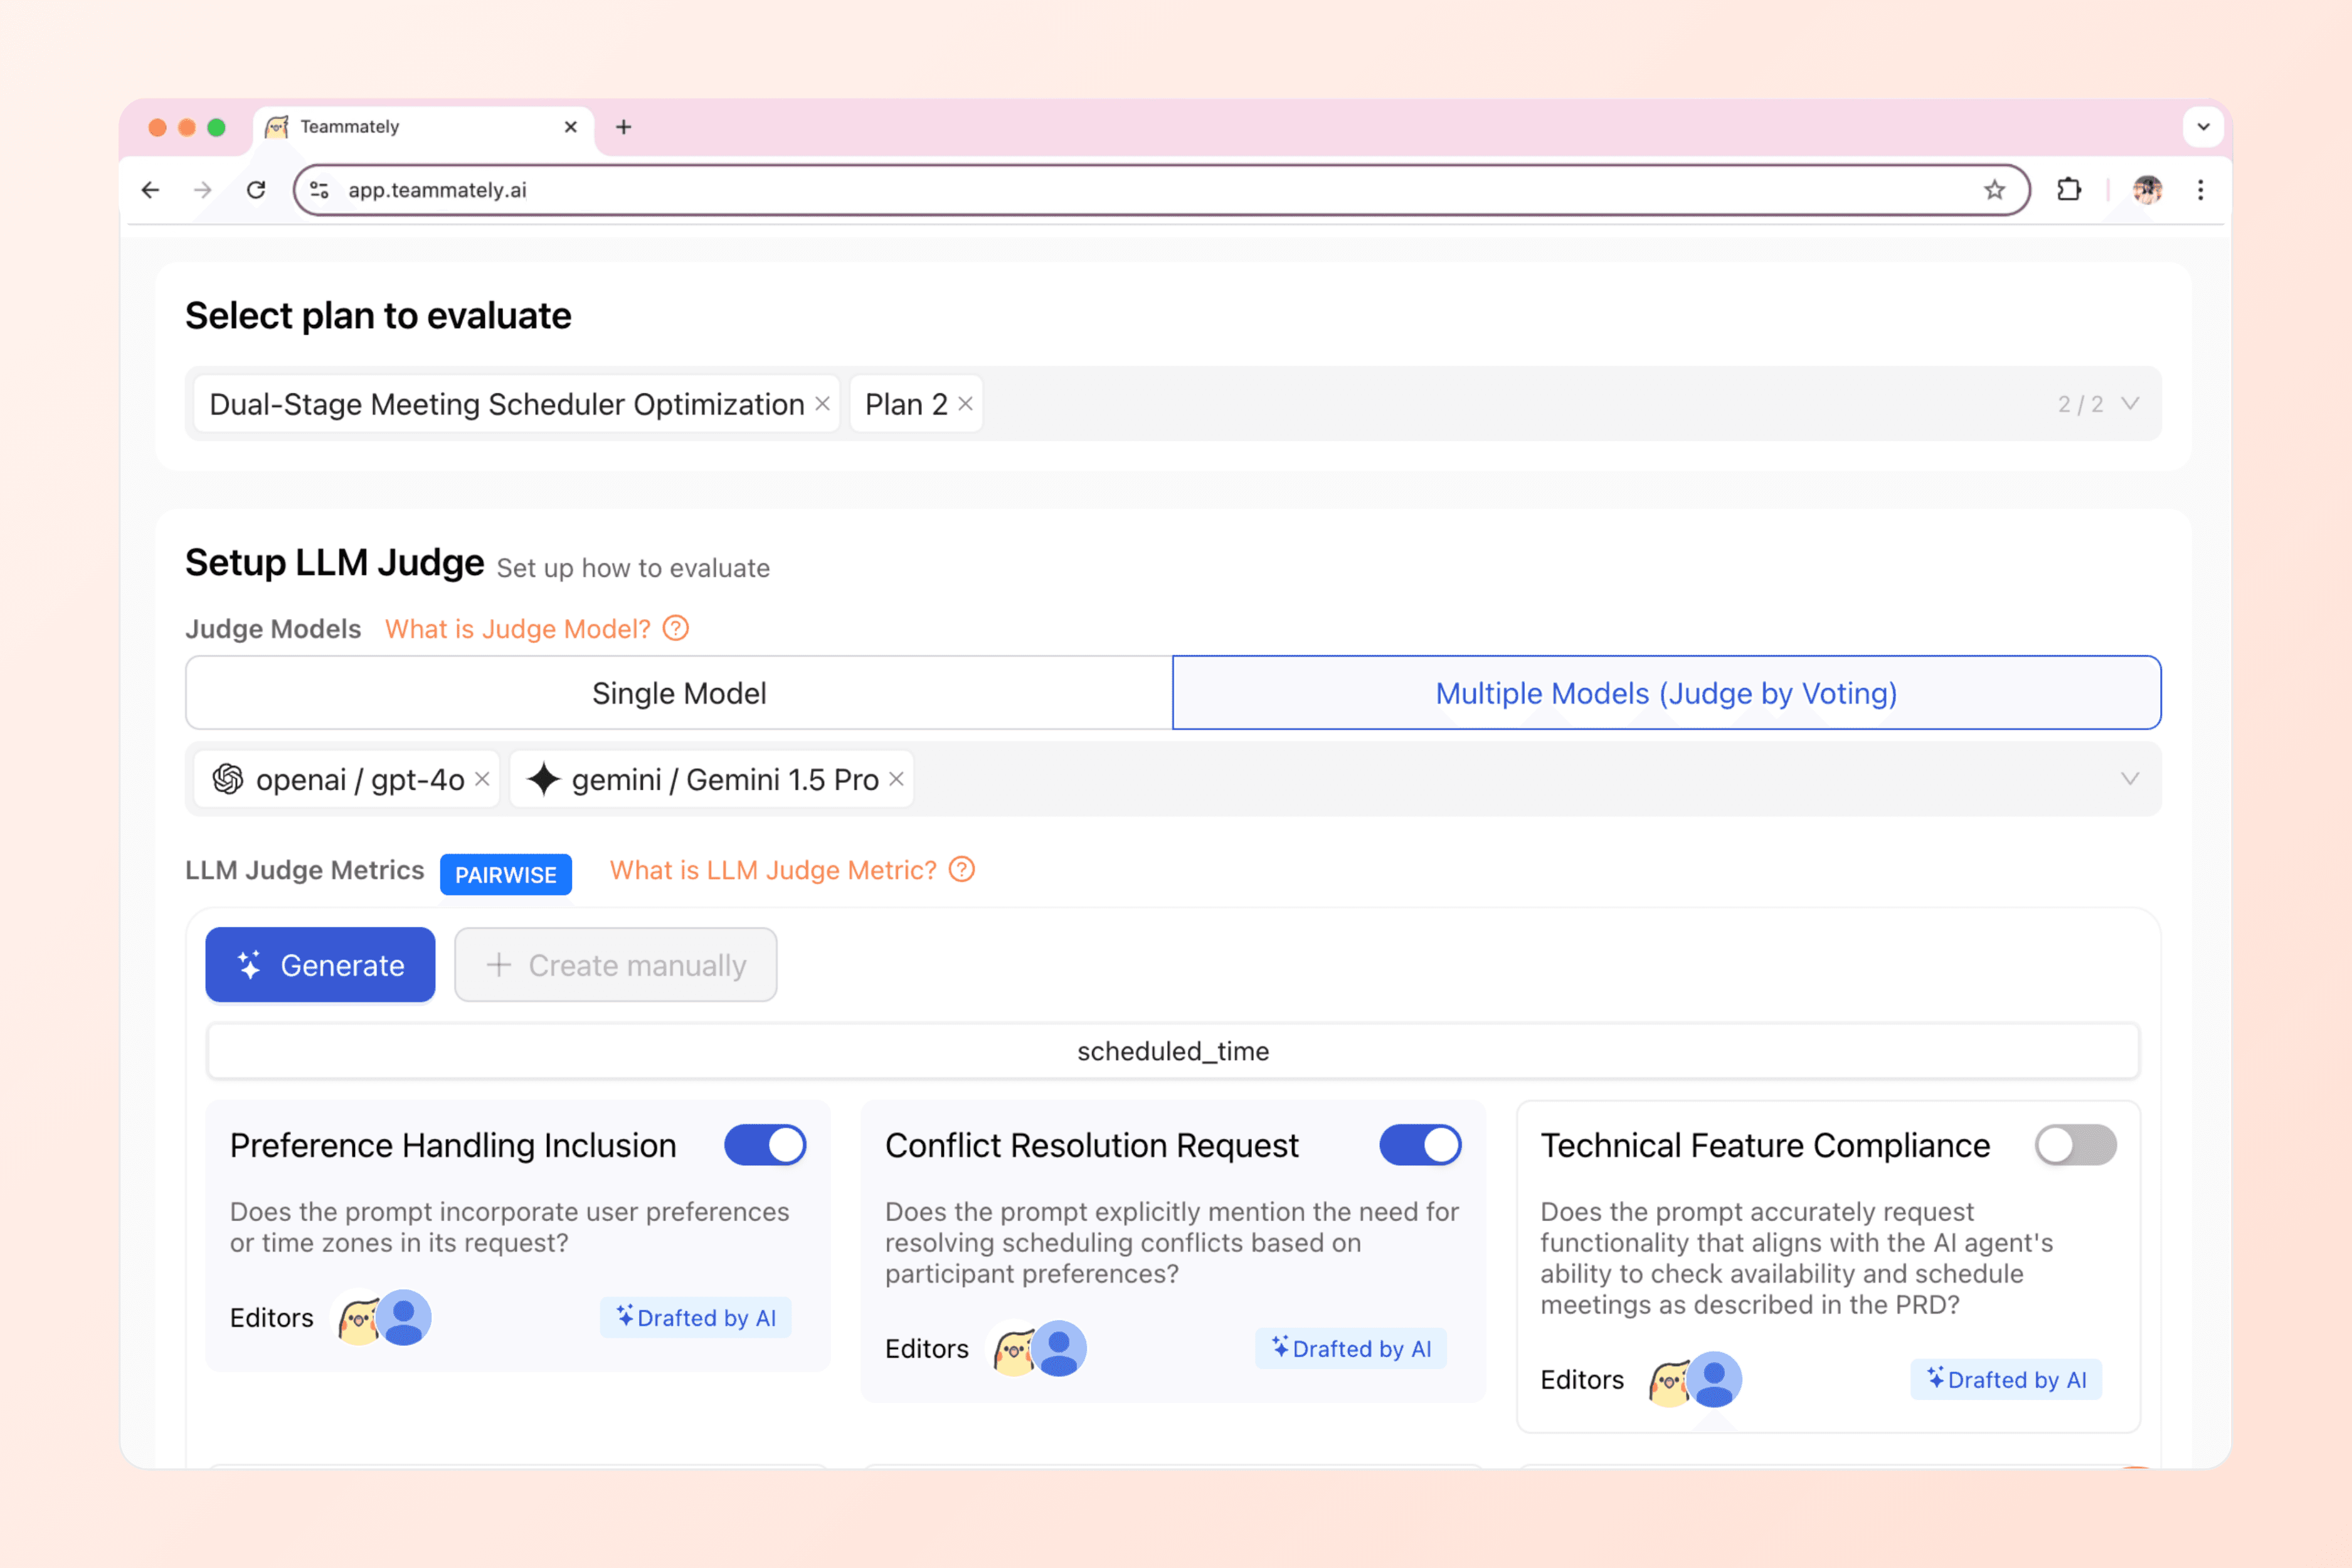Switch to Single Model judge option
Screen dimensions: 2352x1568
(679, 693)
